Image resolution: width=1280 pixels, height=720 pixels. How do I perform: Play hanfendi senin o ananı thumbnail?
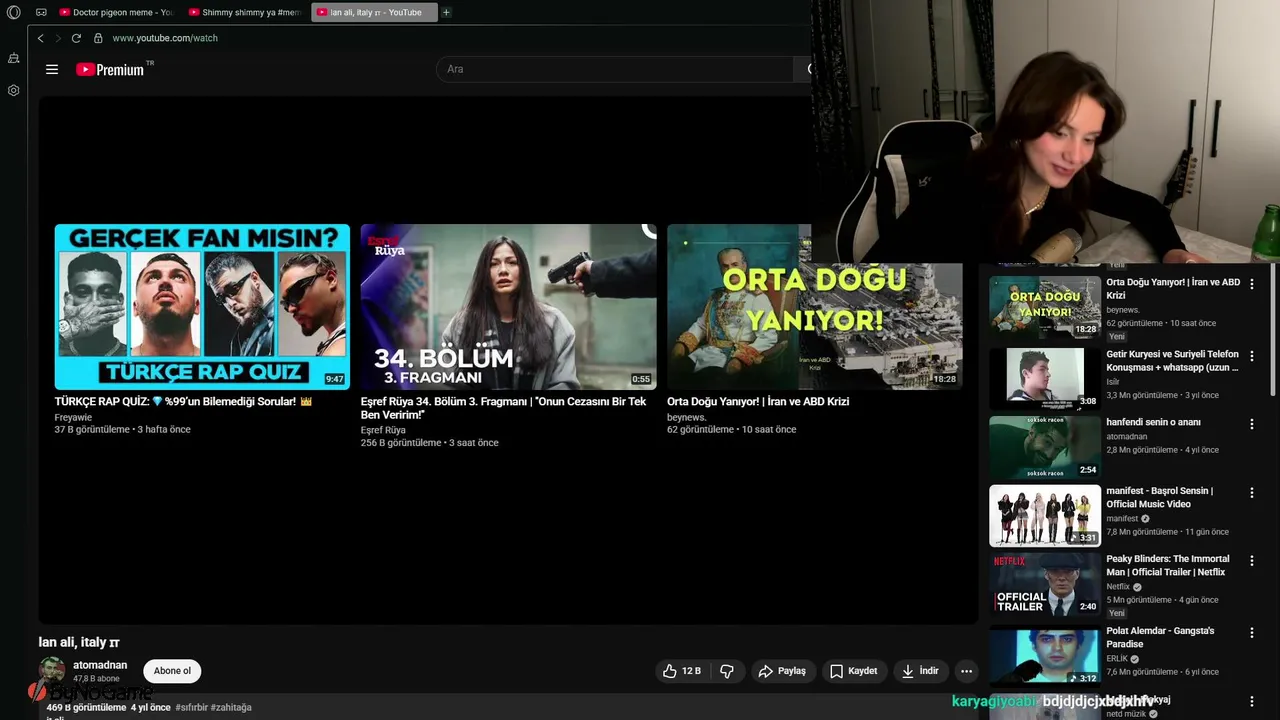pyautogui.click(x=1045, y=447)
